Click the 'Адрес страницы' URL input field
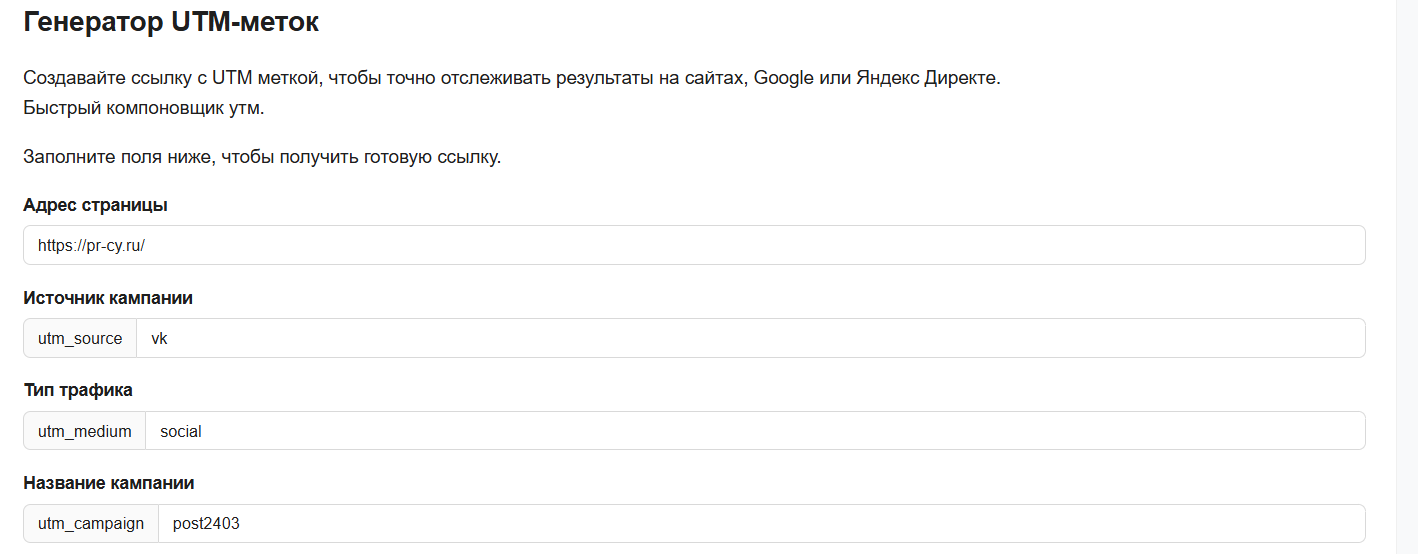Screen dimensions: 1418x554 (694, 245)
